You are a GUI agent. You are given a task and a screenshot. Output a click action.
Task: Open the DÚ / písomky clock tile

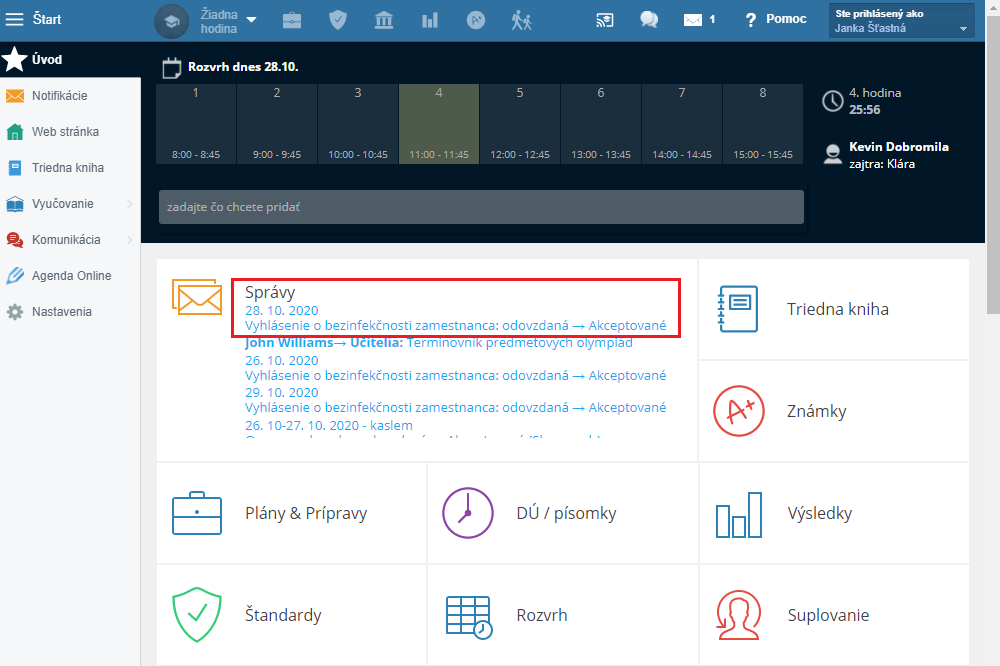(x=562, y=514)
